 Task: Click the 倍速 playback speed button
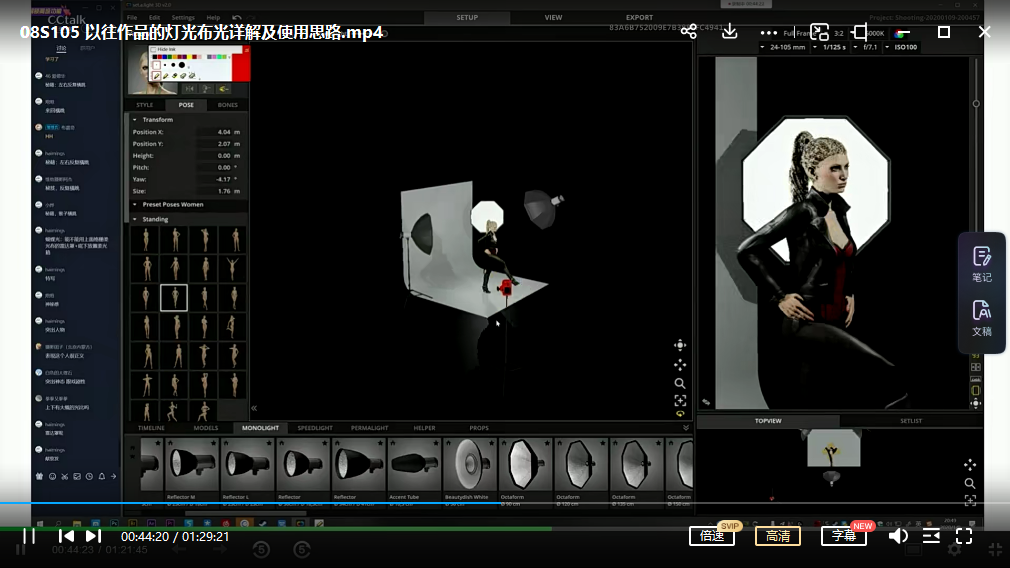(x=712, y=536)
